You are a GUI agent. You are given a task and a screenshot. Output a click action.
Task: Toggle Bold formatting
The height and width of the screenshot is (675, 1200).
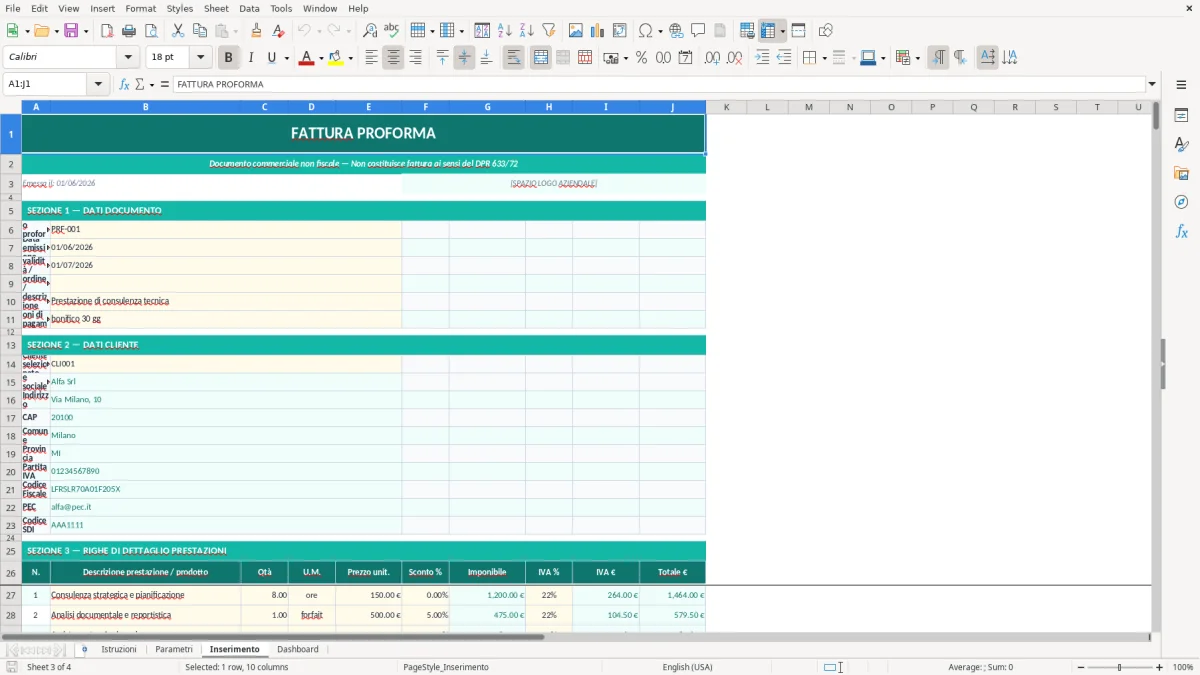tap(228, 58)
